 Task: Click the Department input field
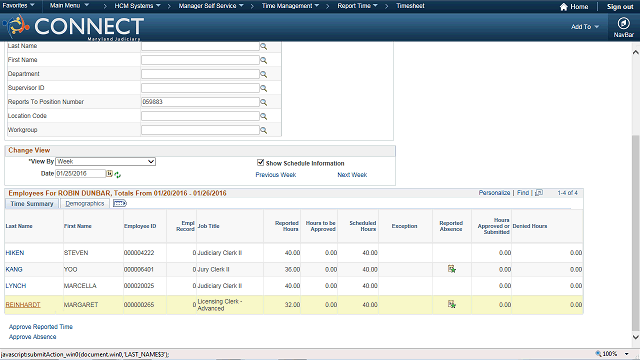click(x=200, y=74)
